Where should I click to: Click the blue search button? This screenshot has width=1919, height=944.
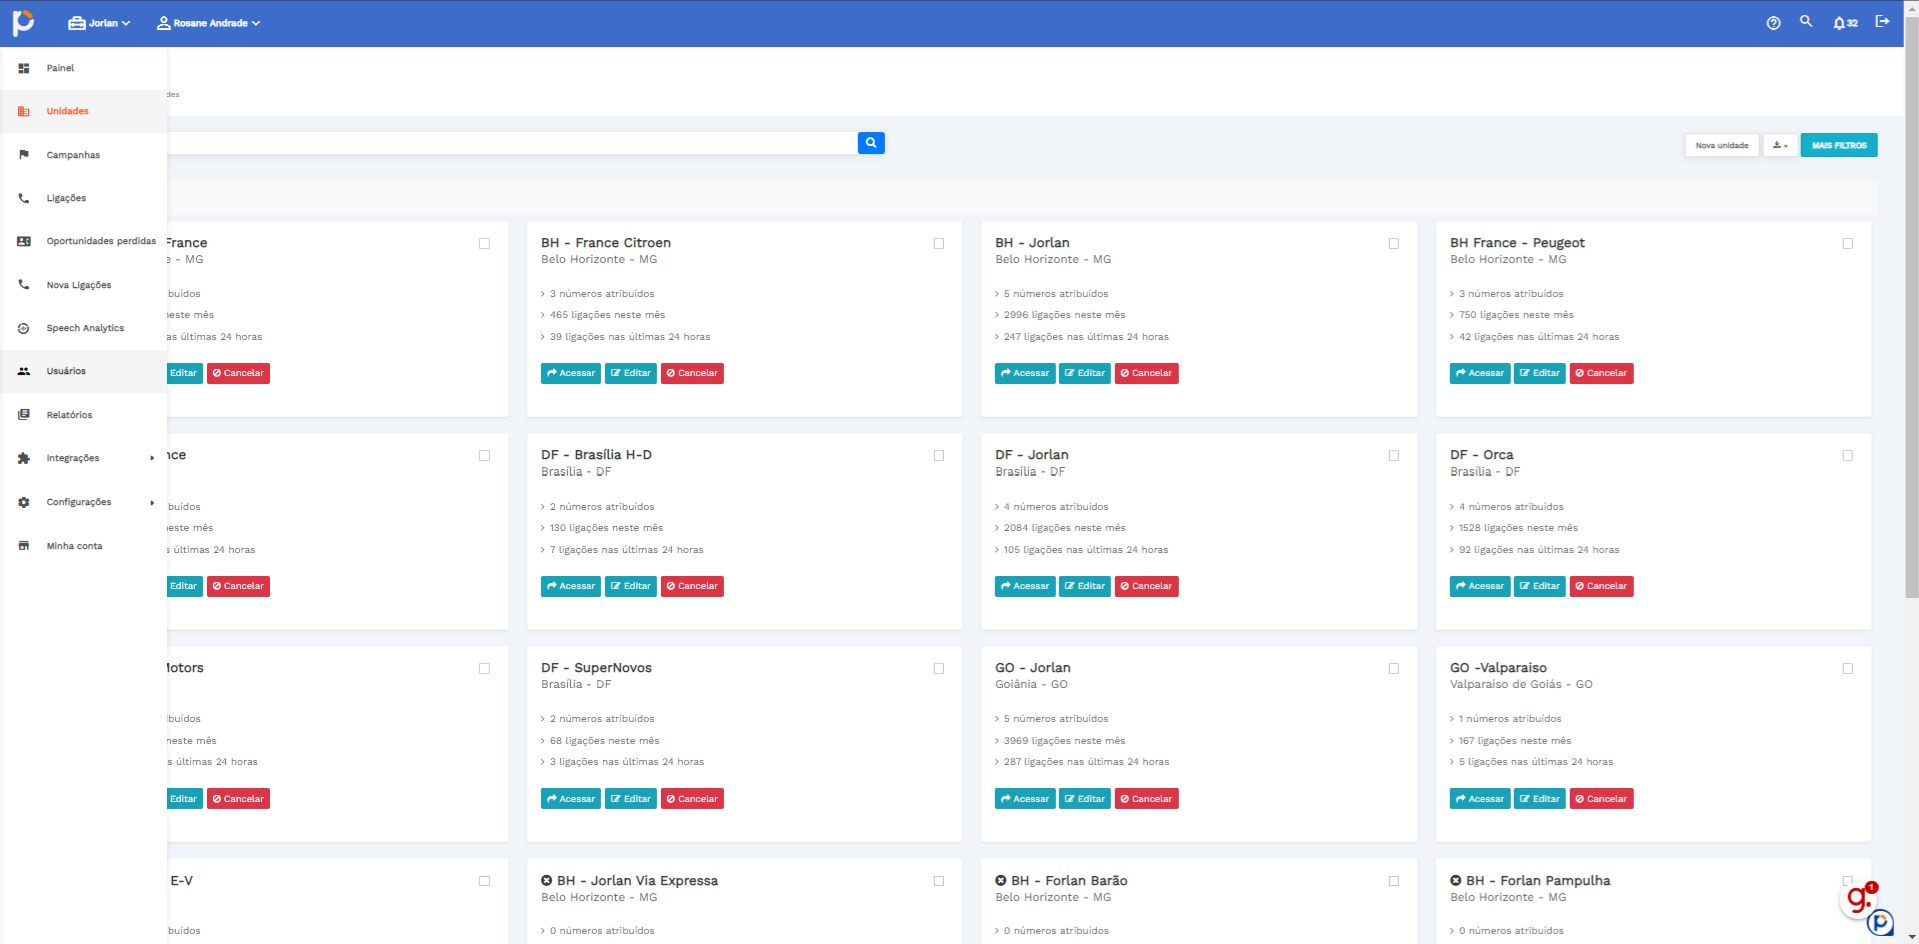click(x=871, y=143)
